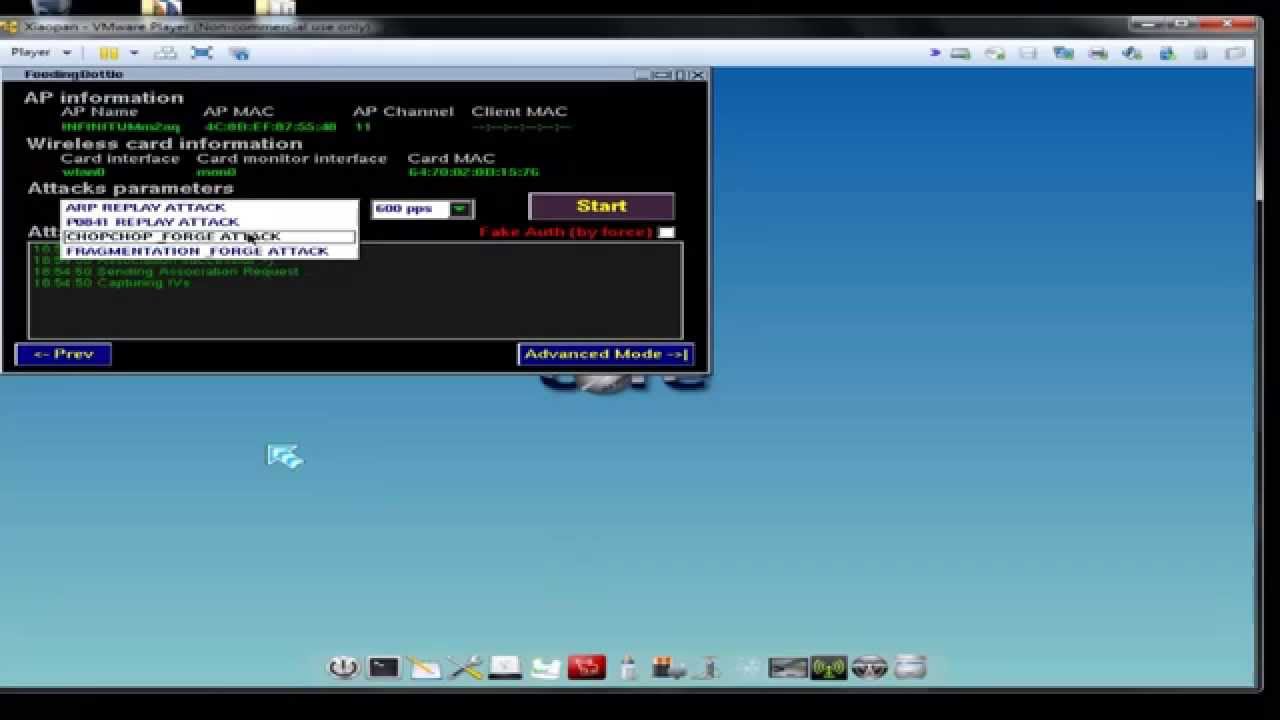1280x720 pixels.
Task: Click the VMware yellow pause icon
Action: 109,52
